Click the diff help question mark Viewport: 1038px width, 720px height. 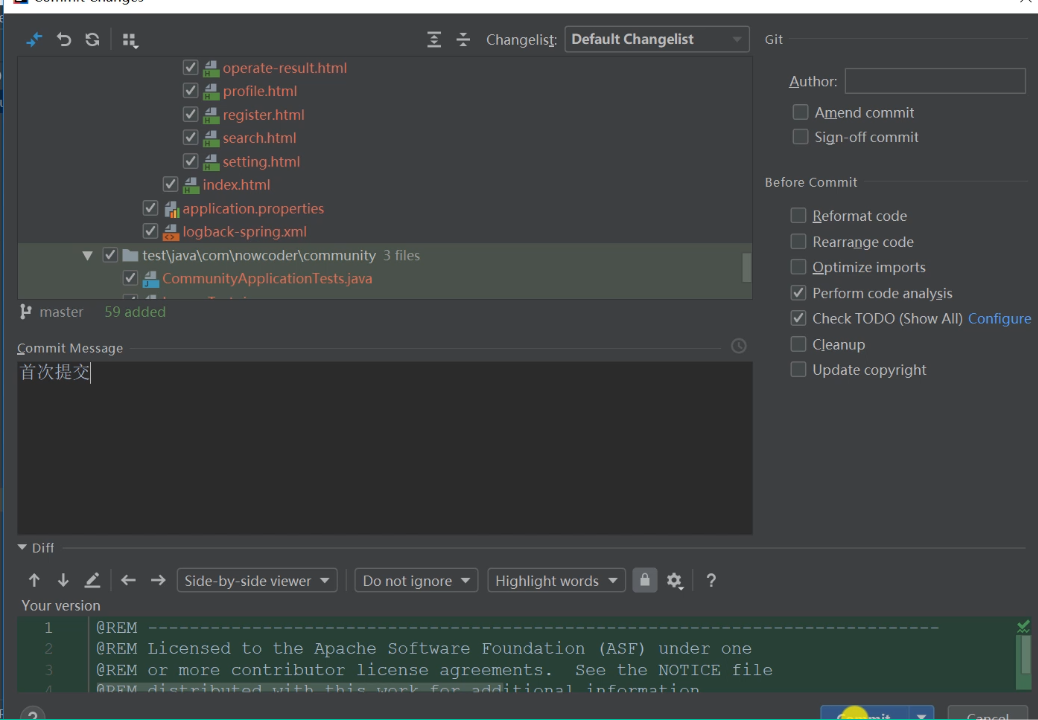point(711,580)
